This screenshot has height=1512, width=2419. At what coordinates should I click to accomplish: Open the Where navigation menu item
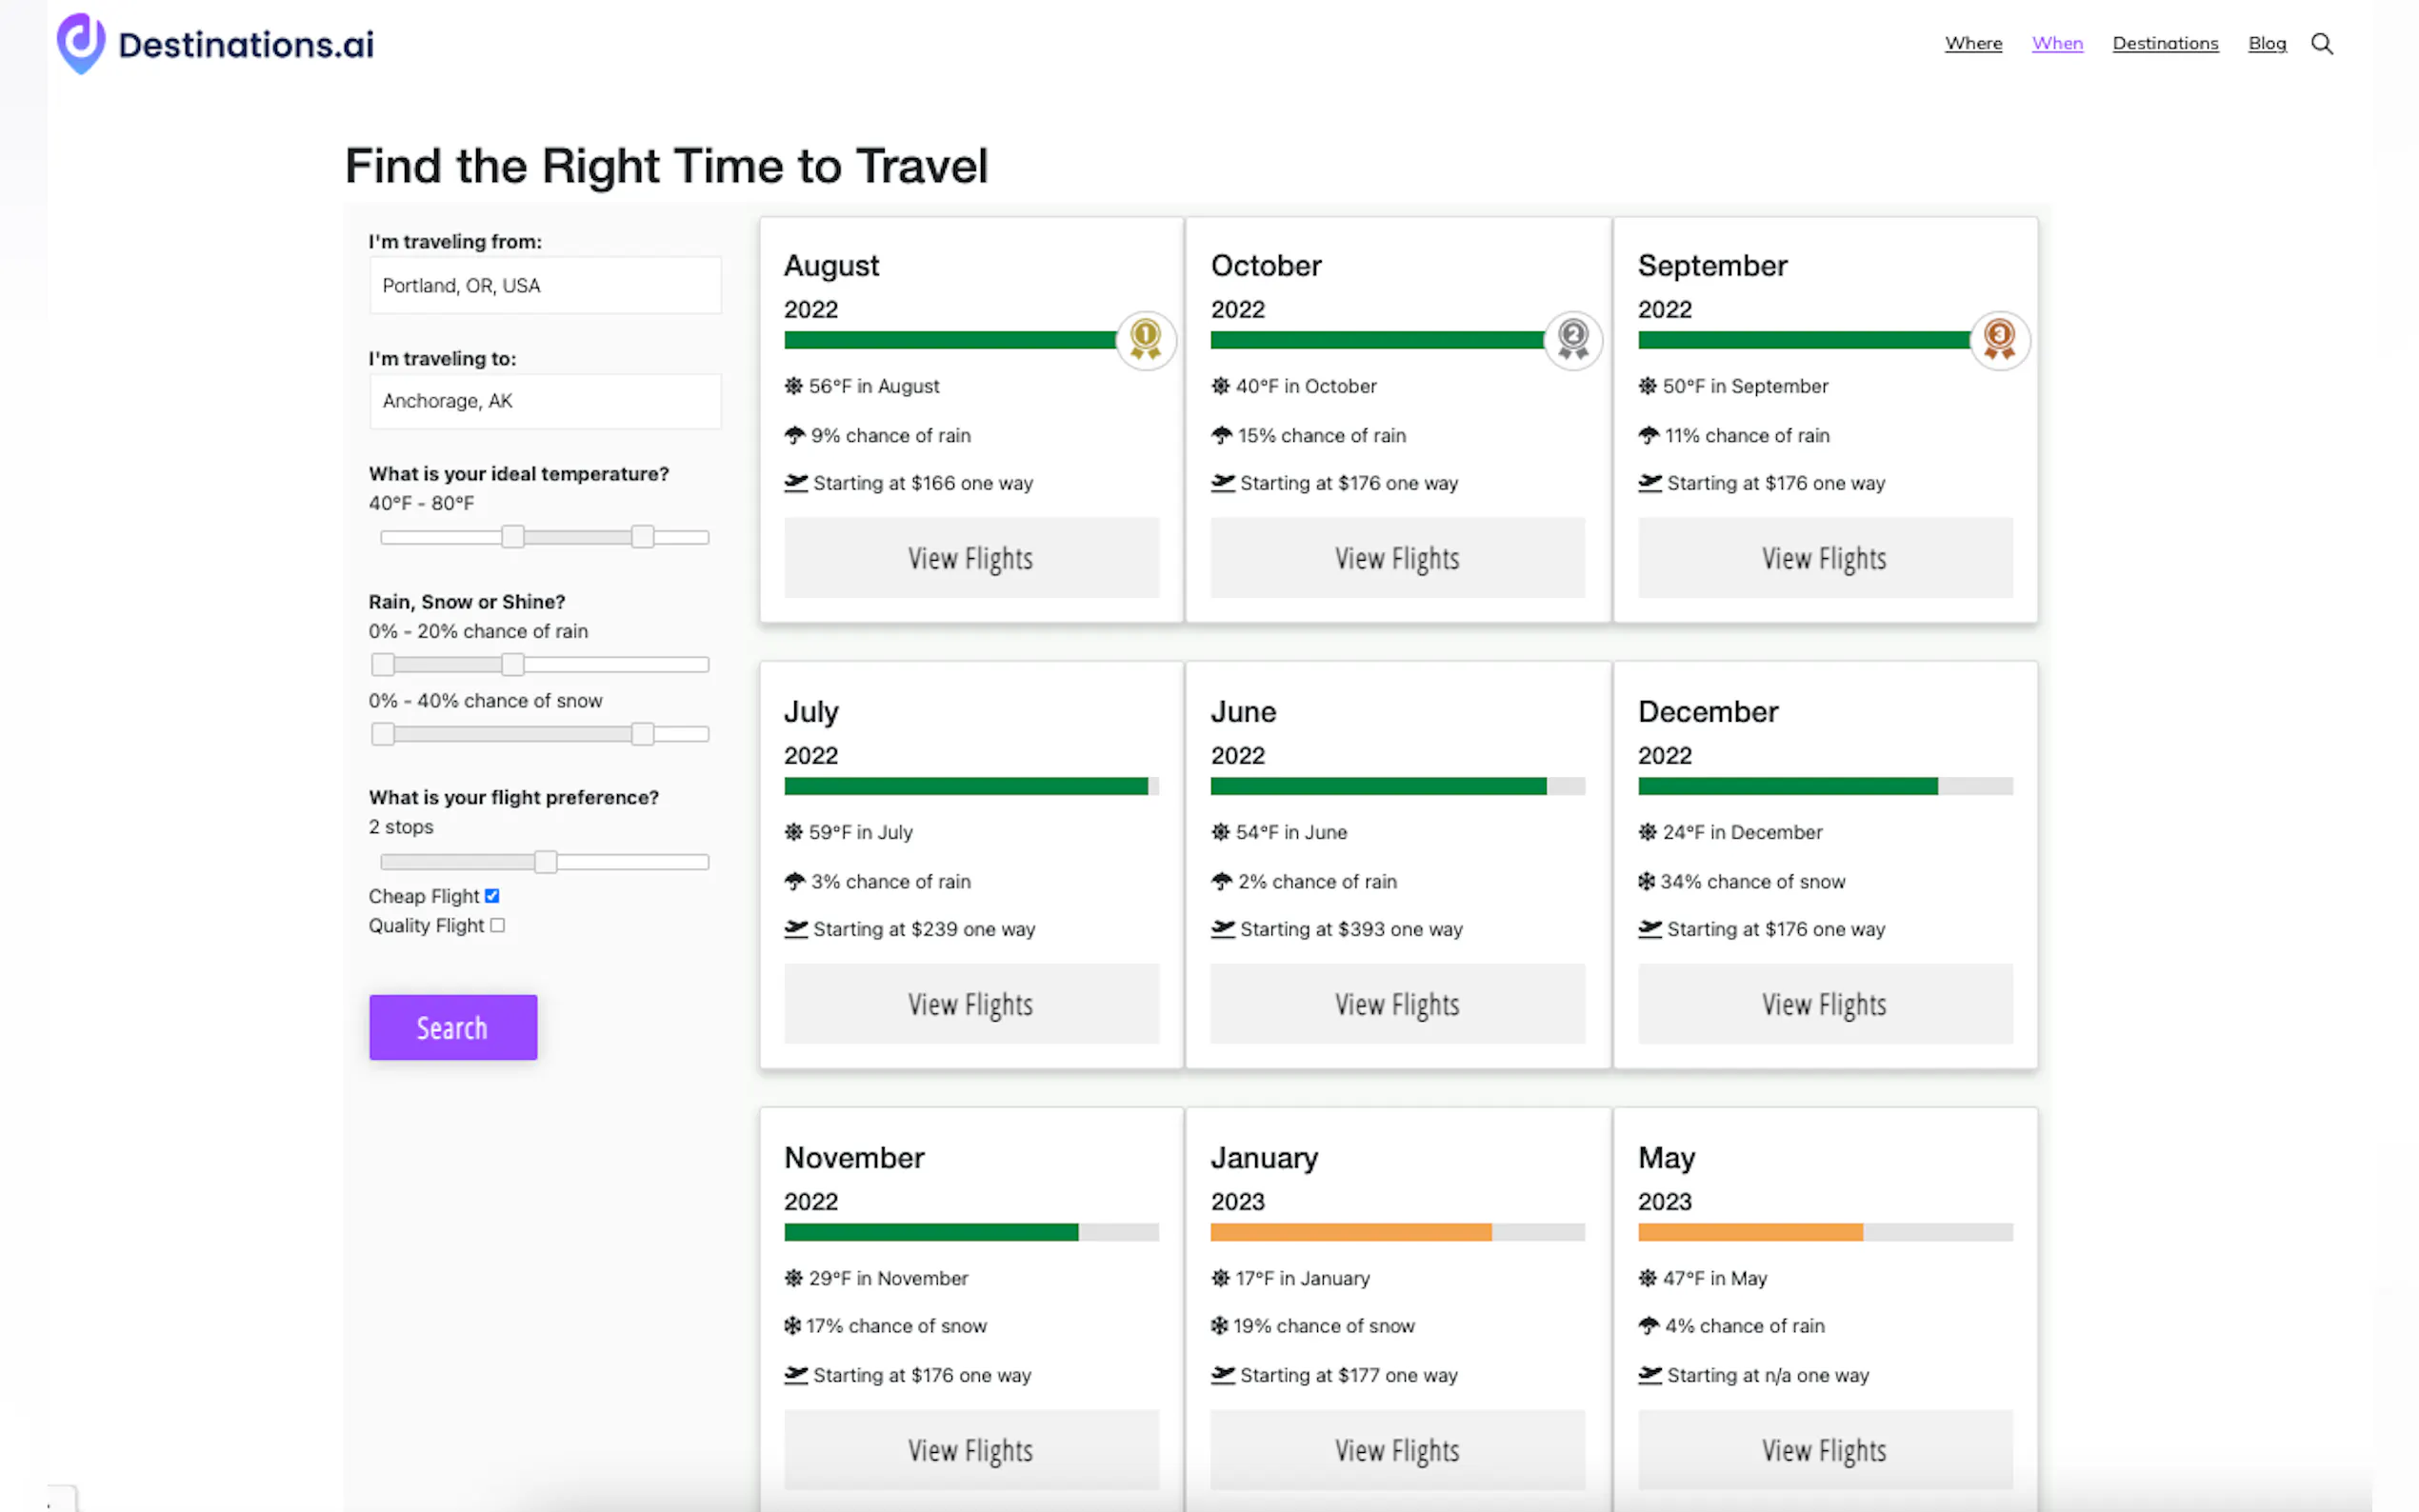click(1972, 43)
